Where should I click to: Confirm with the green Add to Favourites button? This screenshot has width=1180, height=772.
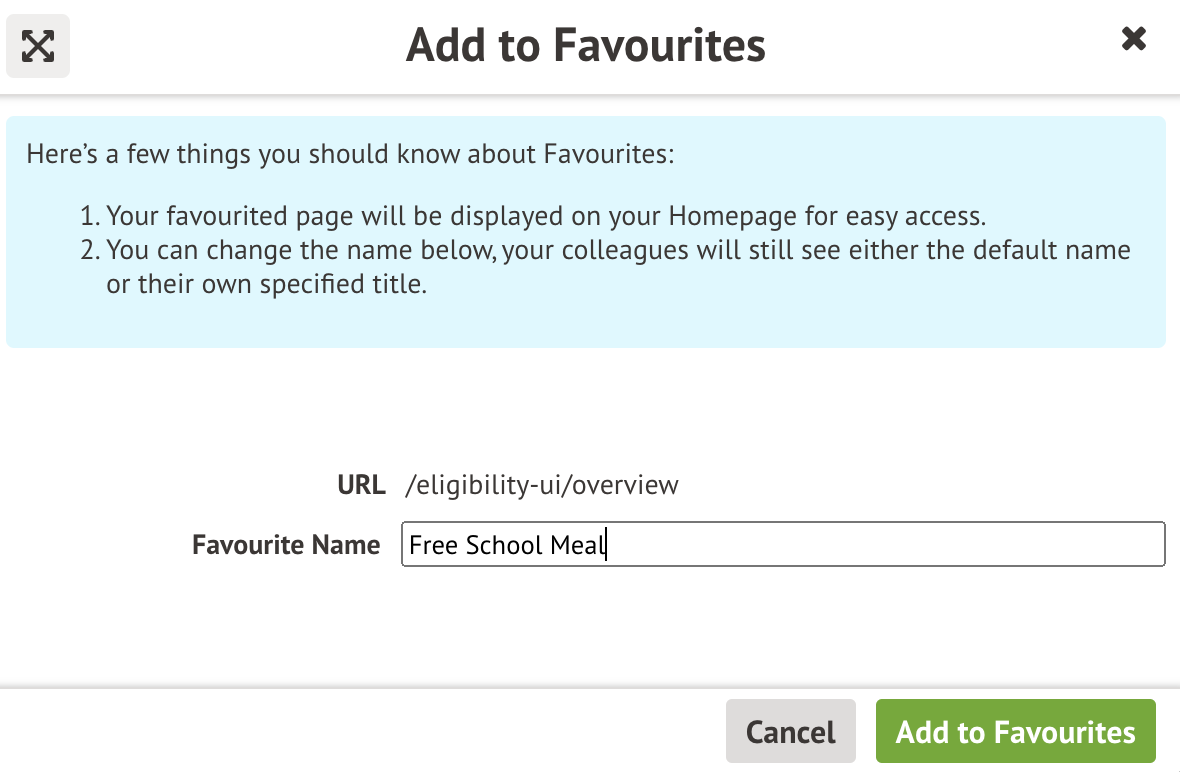click(x=1015, y=732)
